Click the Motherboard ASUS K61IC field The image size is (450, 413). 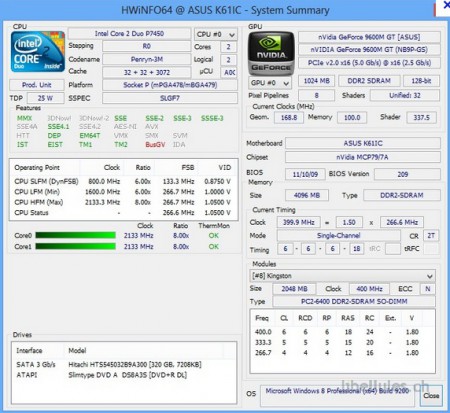(363, 143)
